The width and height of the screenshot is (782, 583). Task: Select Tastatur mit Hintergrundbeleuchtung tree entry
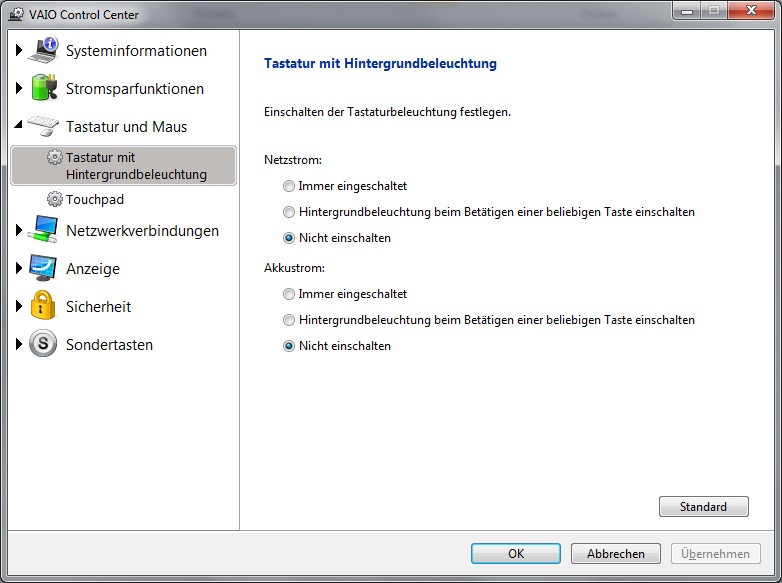click(123, 166)
